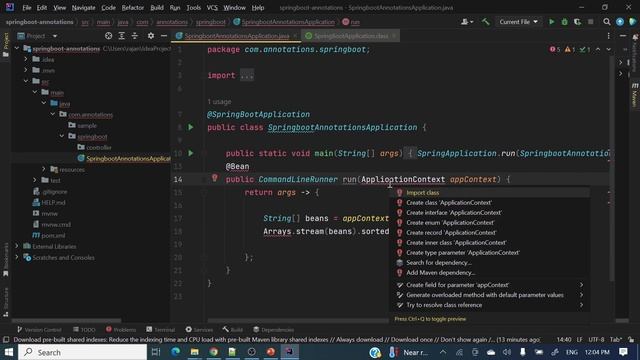Click editor vertical scrollbar
Viewport: 640px width, 360px height.
pyautogui.click(x=612, y=167)
